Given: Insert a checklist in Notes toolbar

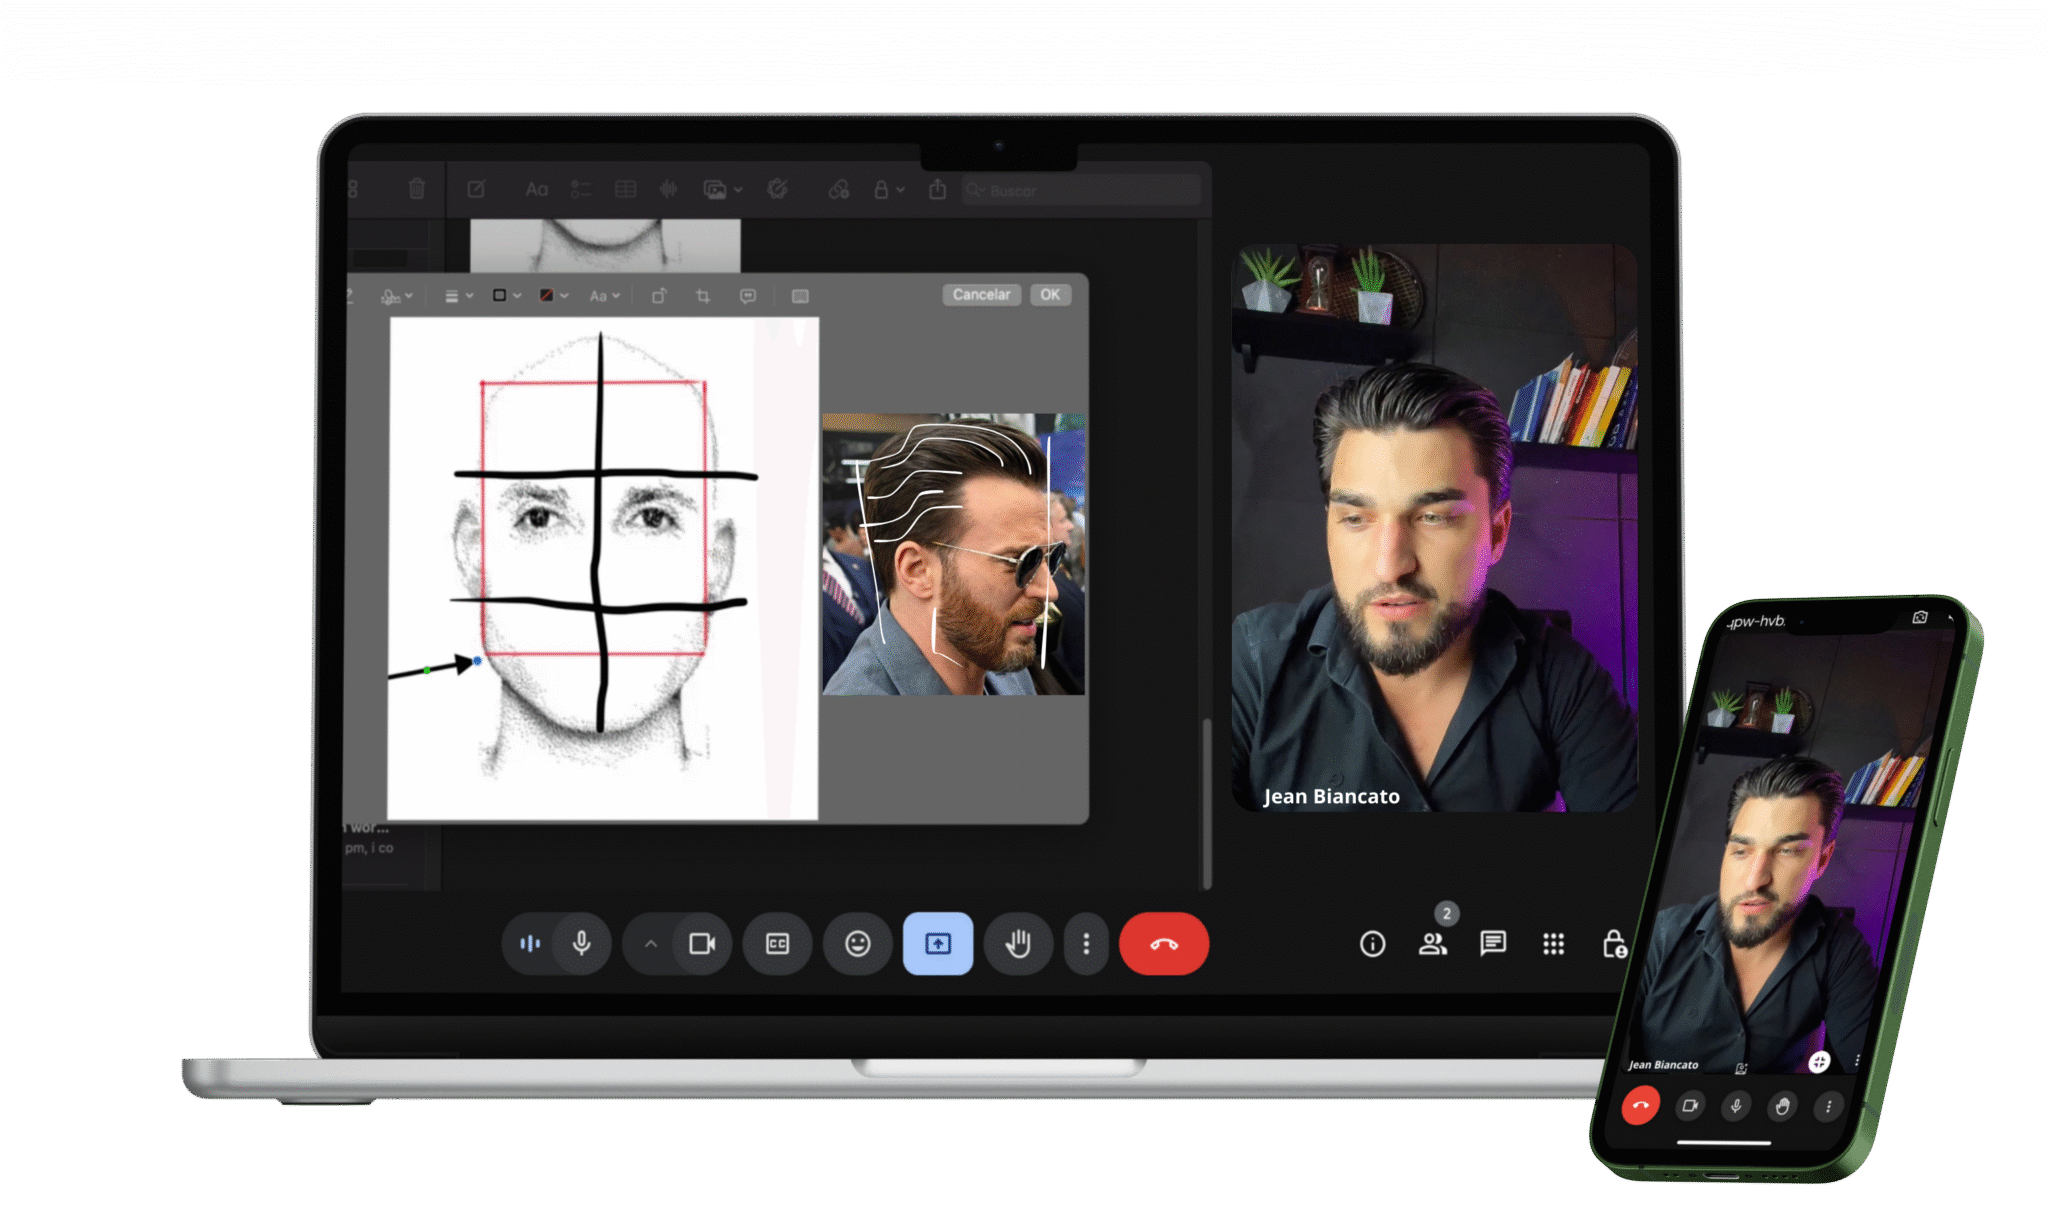Looking at the screenshot, I should [x=581, y=189].
